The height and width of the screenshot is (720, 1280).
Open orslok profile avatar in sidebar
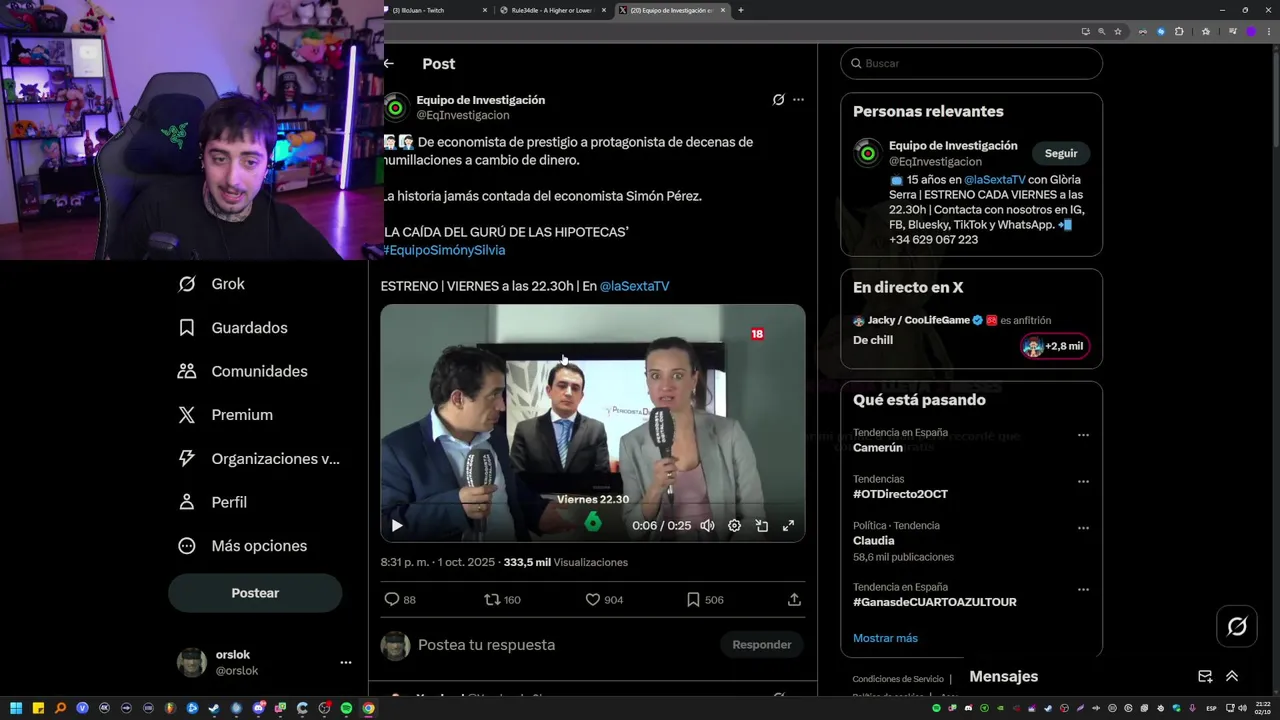click(x=192, y=662)
